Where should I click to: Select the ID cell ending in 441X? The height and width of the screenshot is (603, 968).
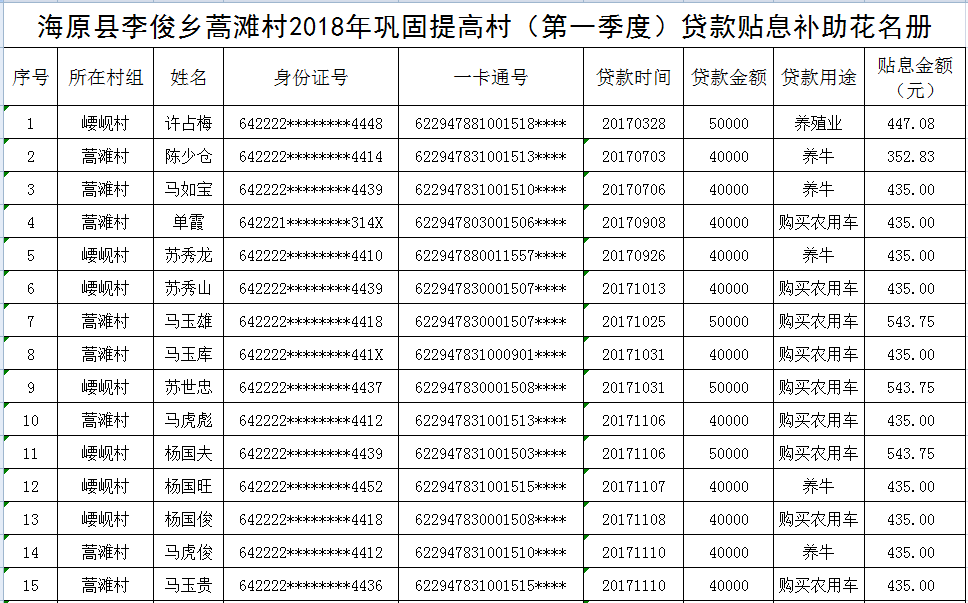point(310,355)
